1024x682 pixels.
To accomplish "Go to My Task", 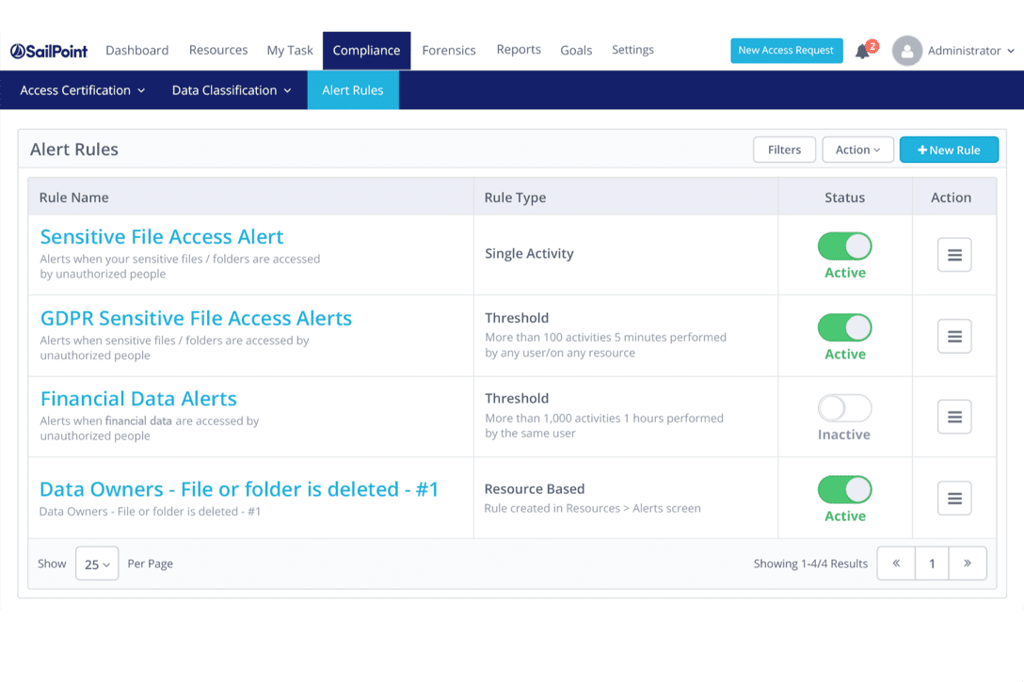I will pos(290,50).
